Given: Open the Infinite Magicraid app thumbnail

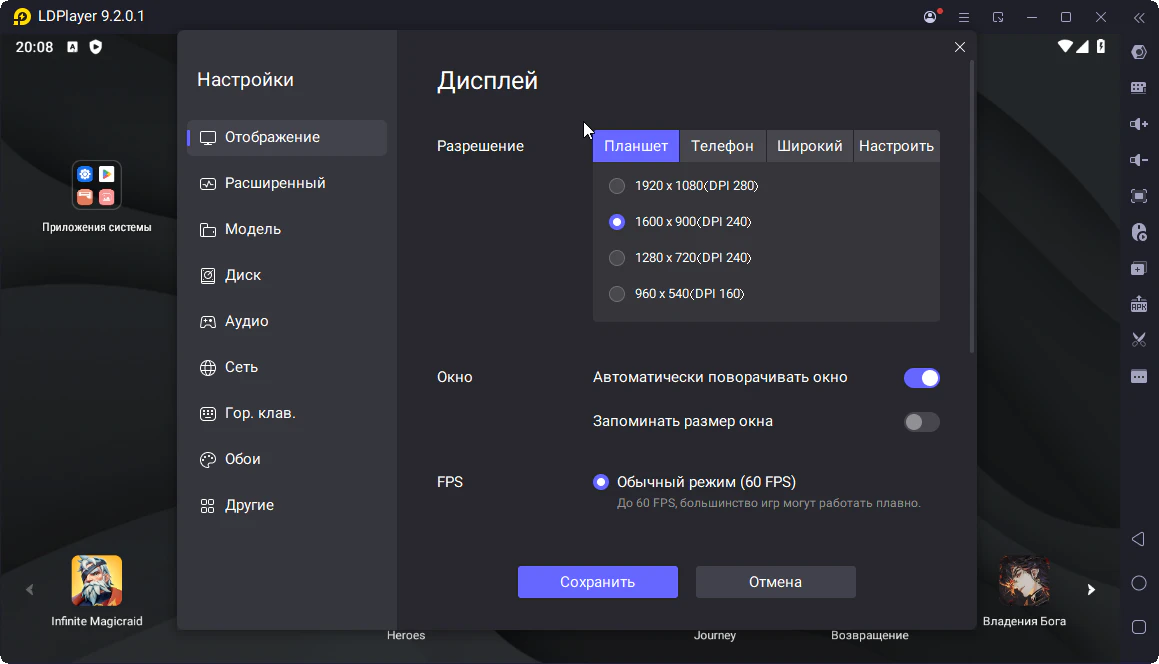Looking at the screenshot, I should pos(97,581).
